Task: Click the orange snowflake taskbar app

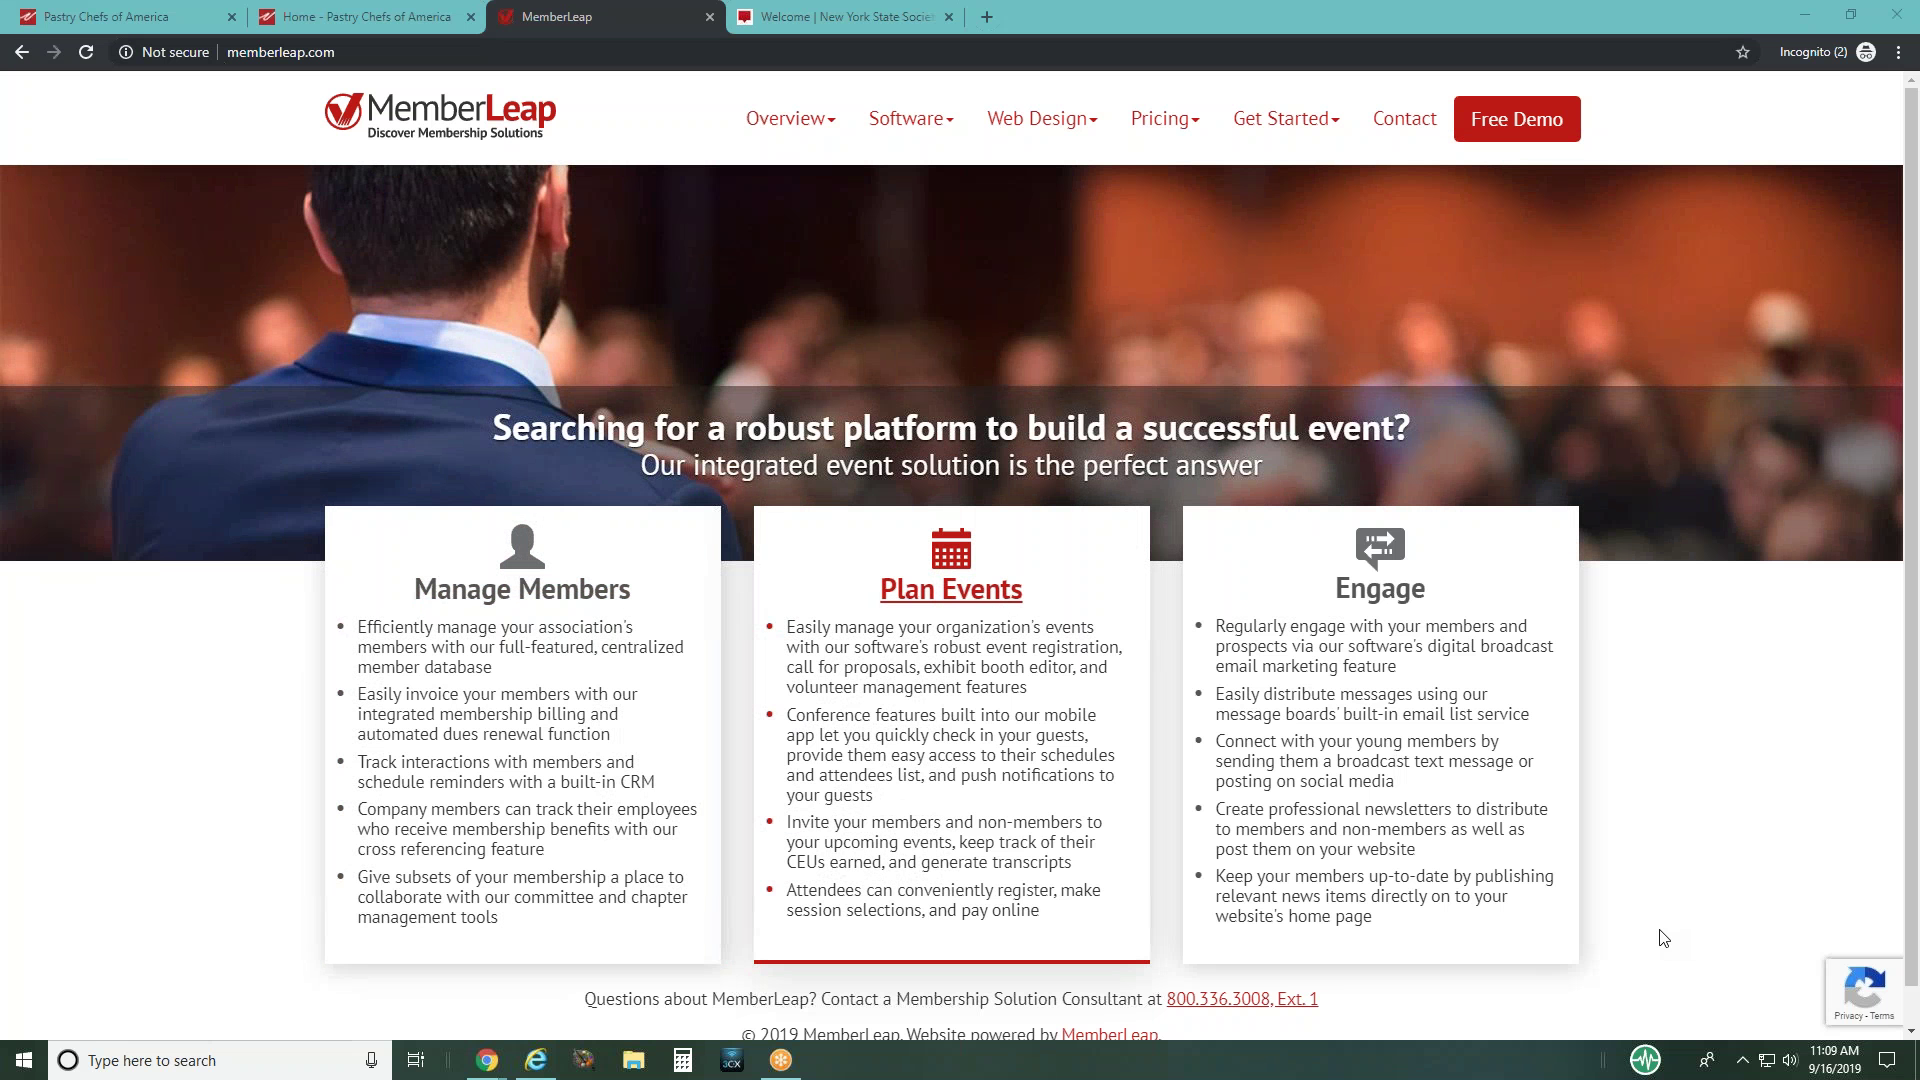Action: [781, 1060]
